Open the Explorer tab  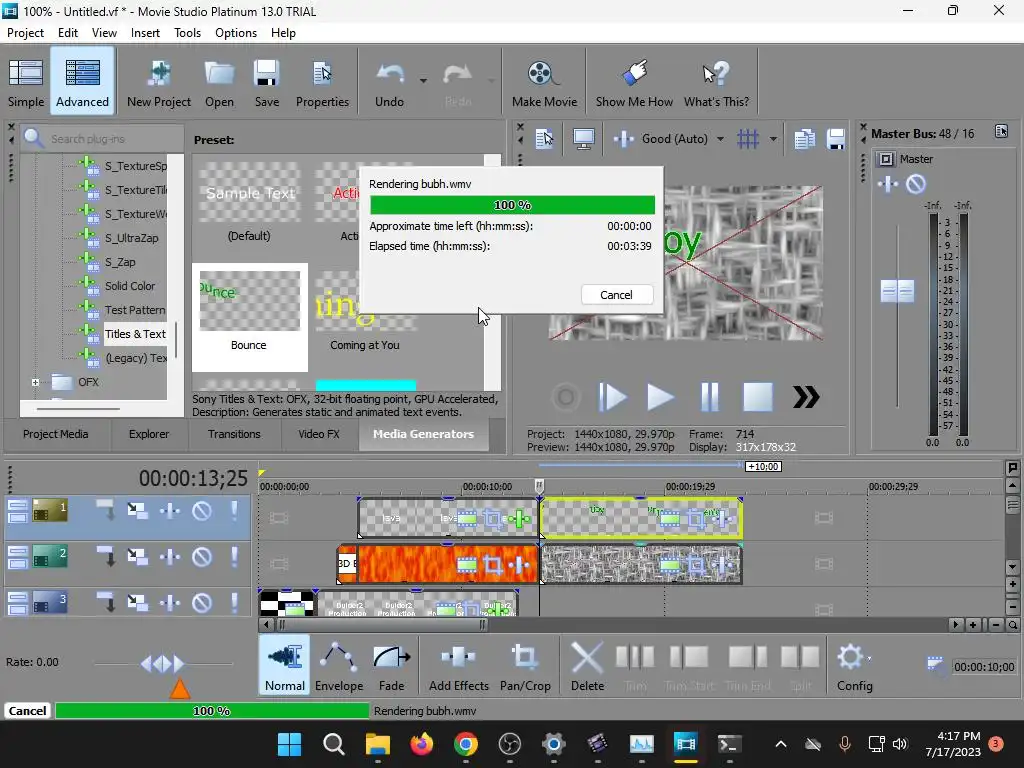point(149,434)
